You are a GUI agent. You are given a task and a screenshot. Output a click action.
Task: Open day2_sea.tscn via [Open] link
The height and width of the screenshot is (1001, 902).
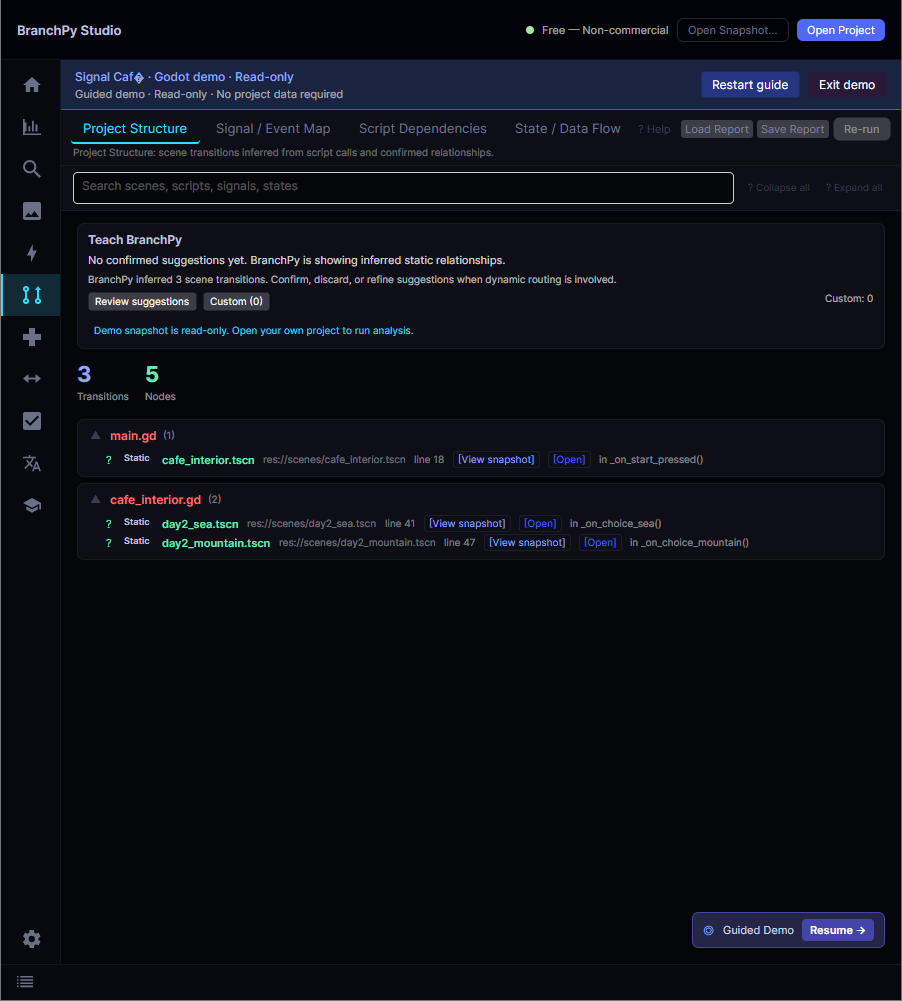tap(540, 523)
